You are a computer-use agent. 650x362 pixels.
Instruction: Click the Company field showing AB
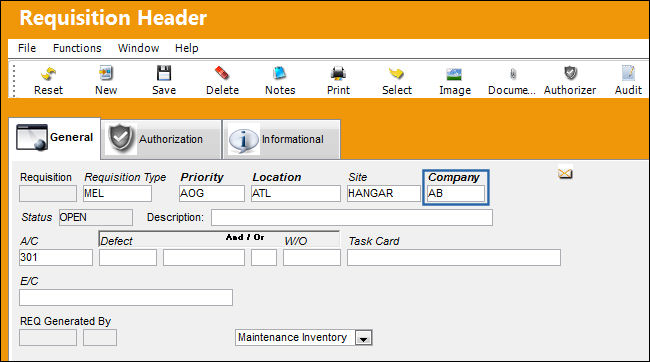pyautogui.click(x=456, y=194)
